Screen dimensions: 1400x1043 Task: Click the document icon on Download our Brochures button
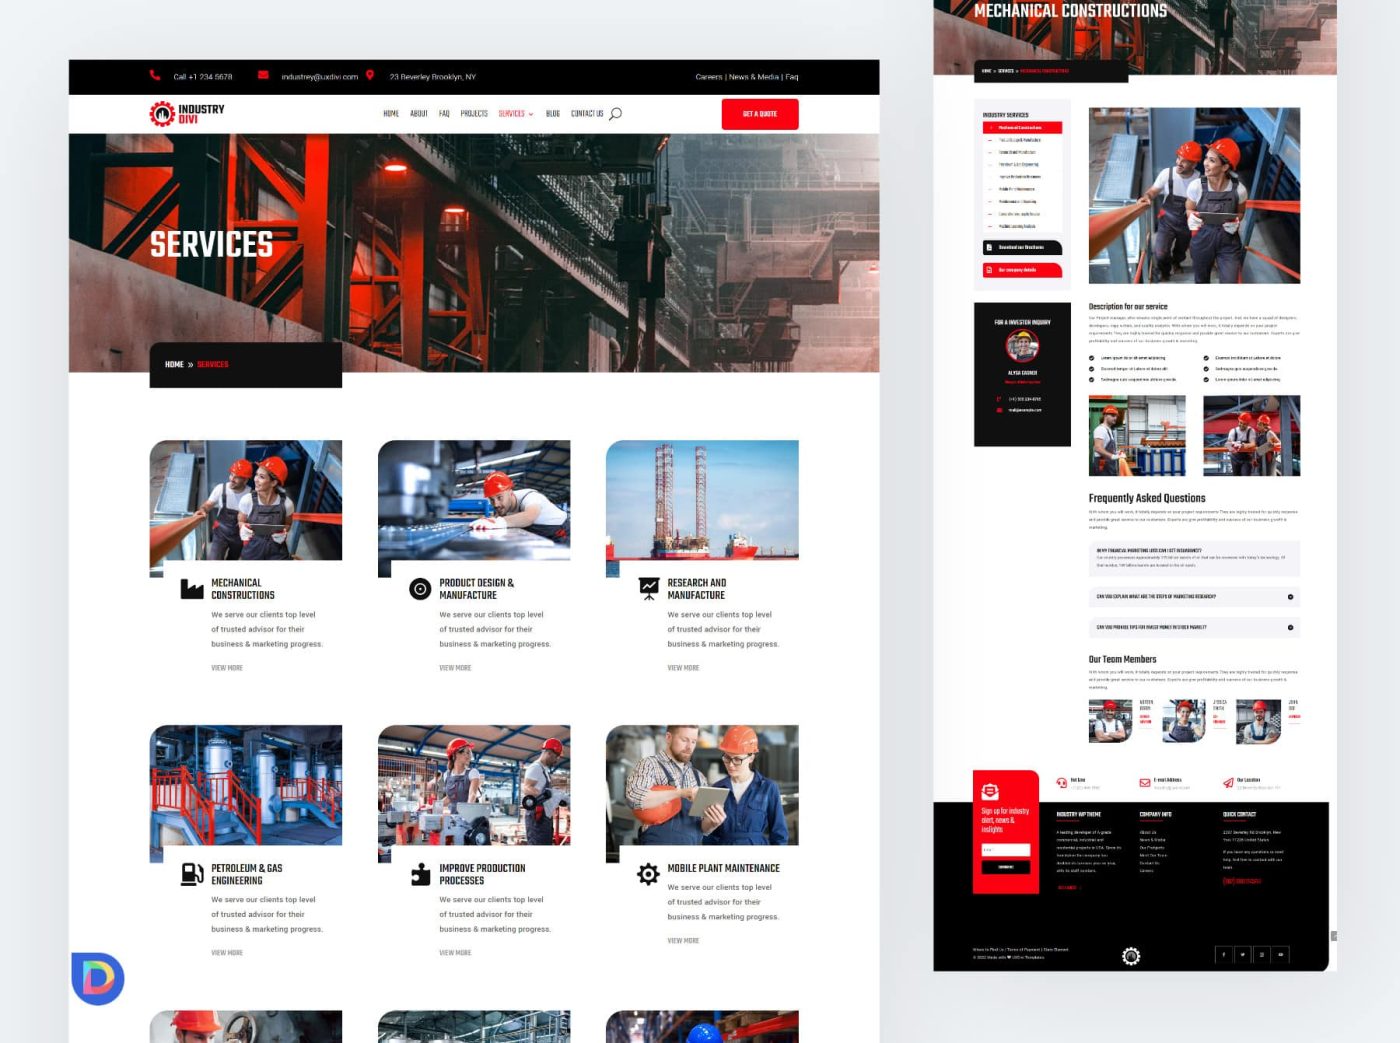point(990,247)
